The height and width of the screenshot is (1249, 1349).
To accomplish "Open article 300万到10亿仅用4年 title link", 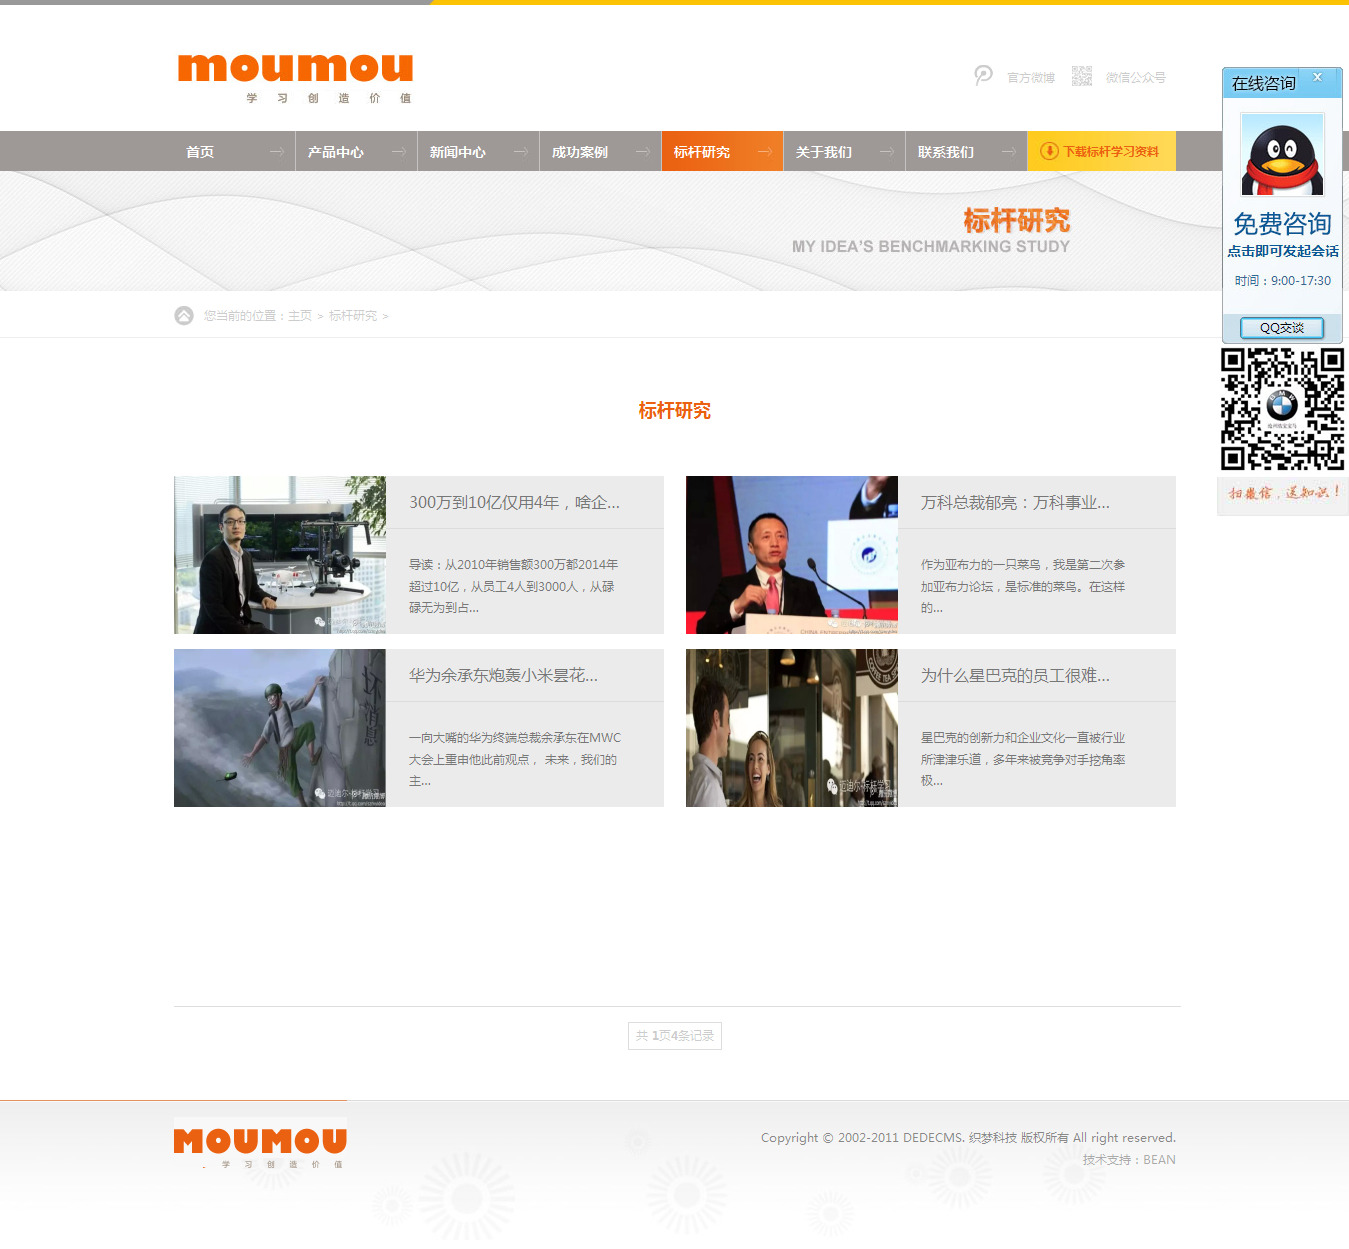I will (514, 503).
